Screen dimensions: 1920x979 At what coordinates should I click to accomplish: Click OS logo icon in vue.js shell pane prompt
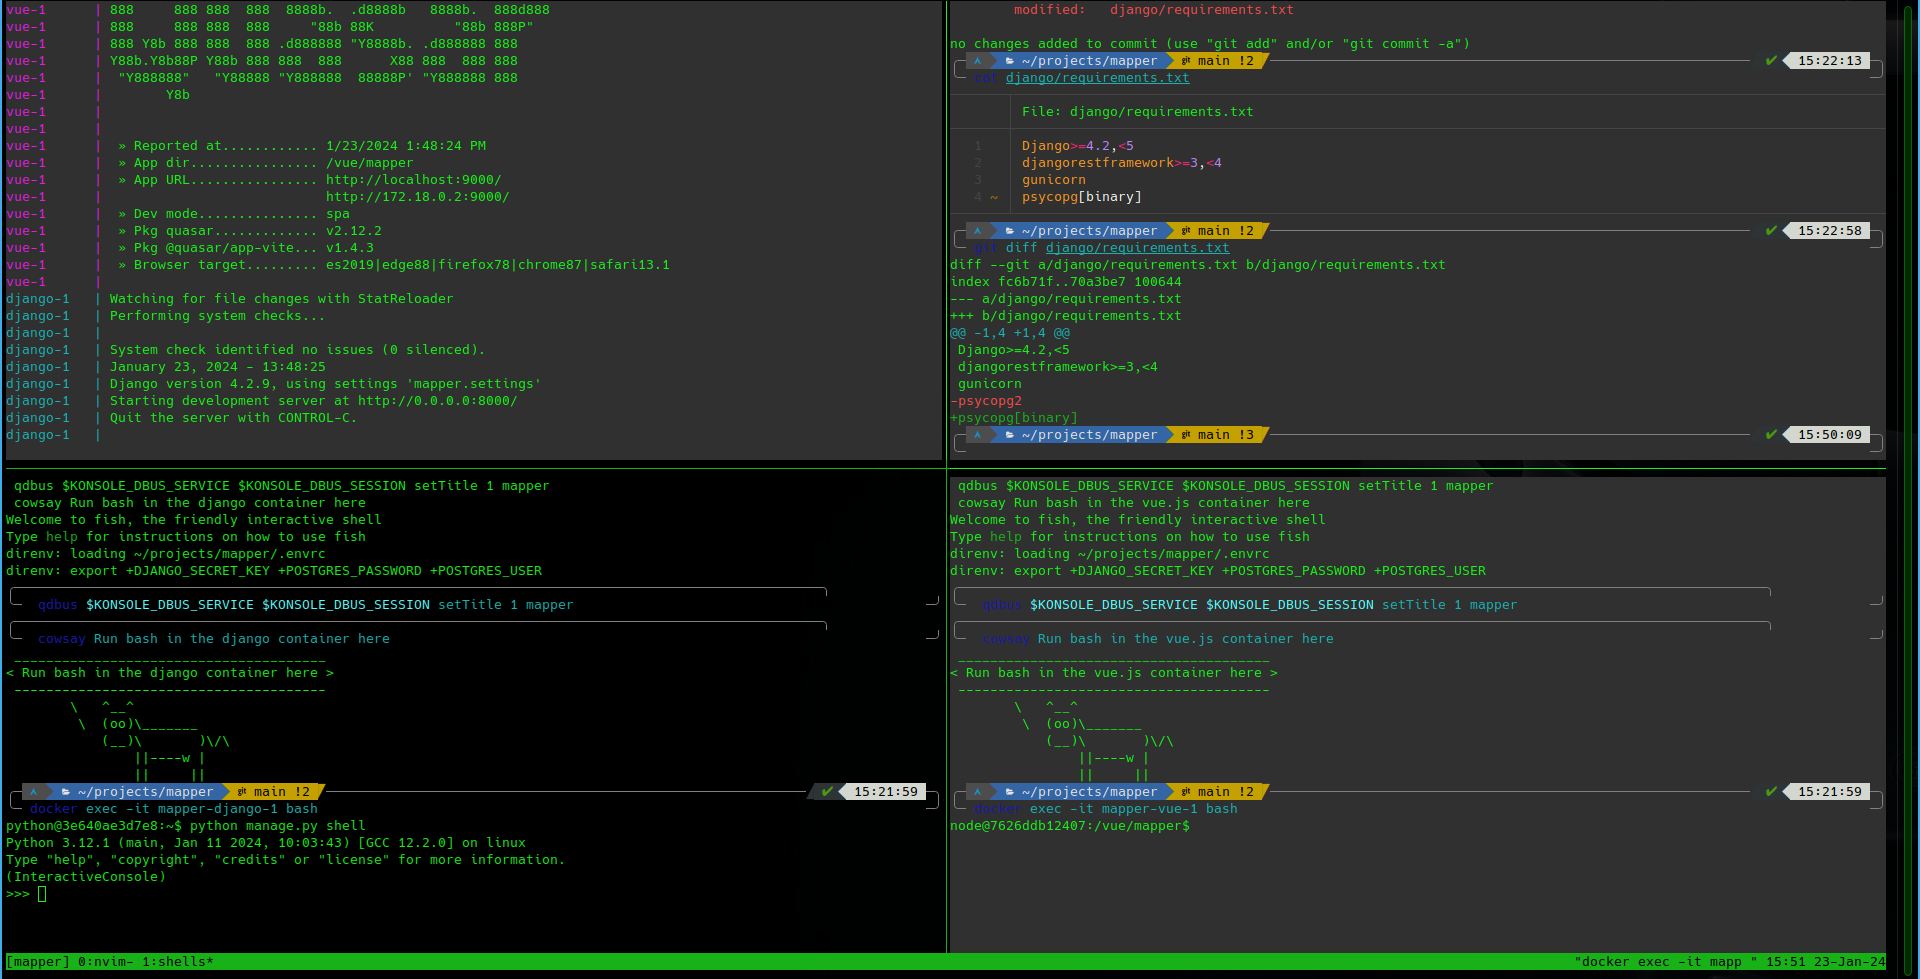tap(978, 792)
